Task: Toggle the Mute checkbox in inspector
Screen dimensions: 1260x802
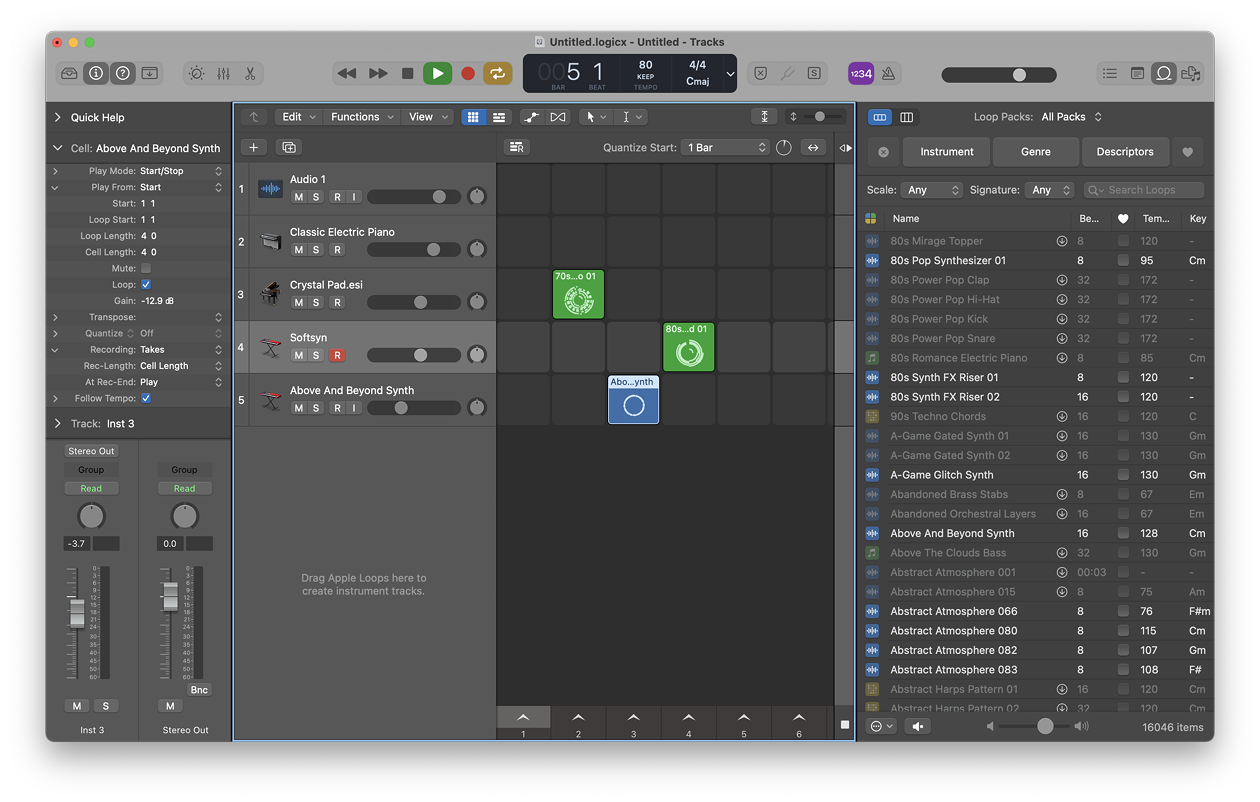Action: pyautogui.click(x=146, y=268)
